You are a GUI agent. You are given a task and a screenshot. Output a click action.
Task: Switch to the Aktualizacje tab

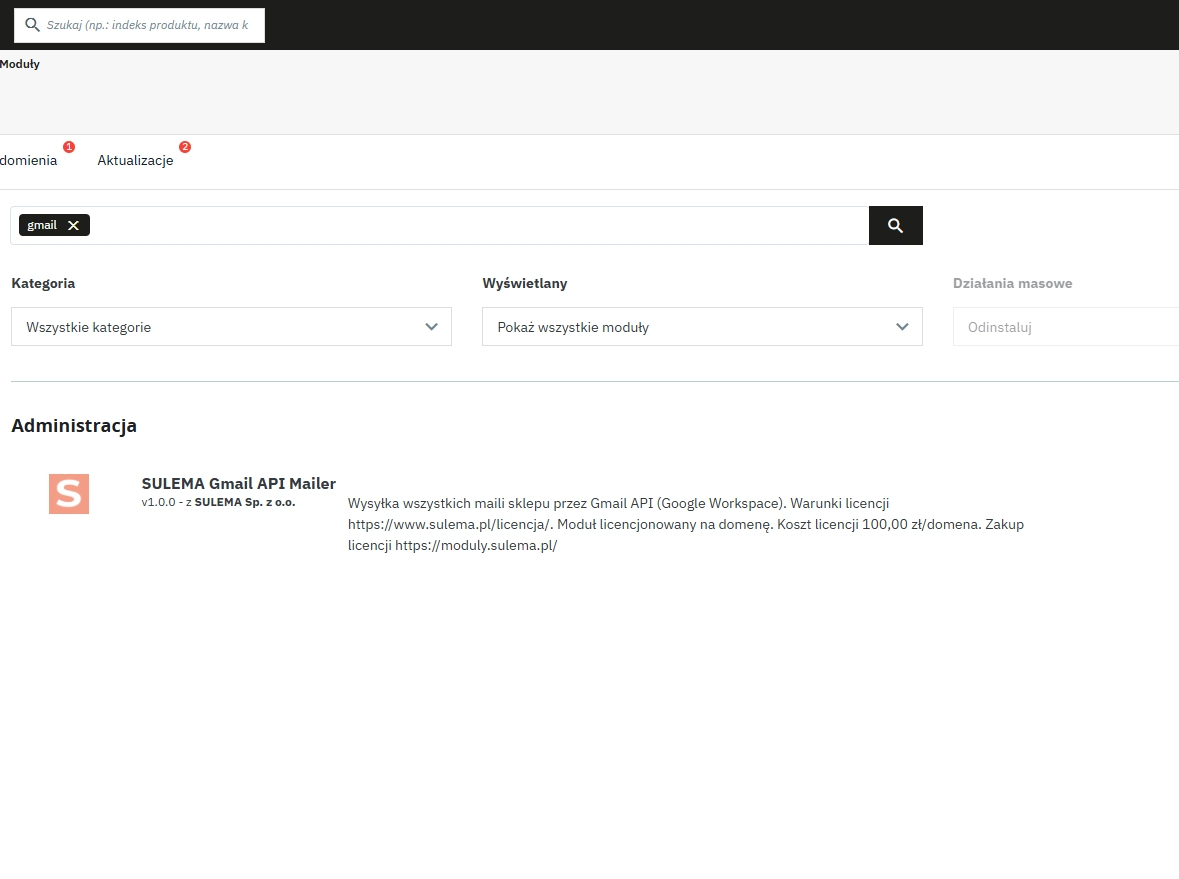(x=135, y=160)
